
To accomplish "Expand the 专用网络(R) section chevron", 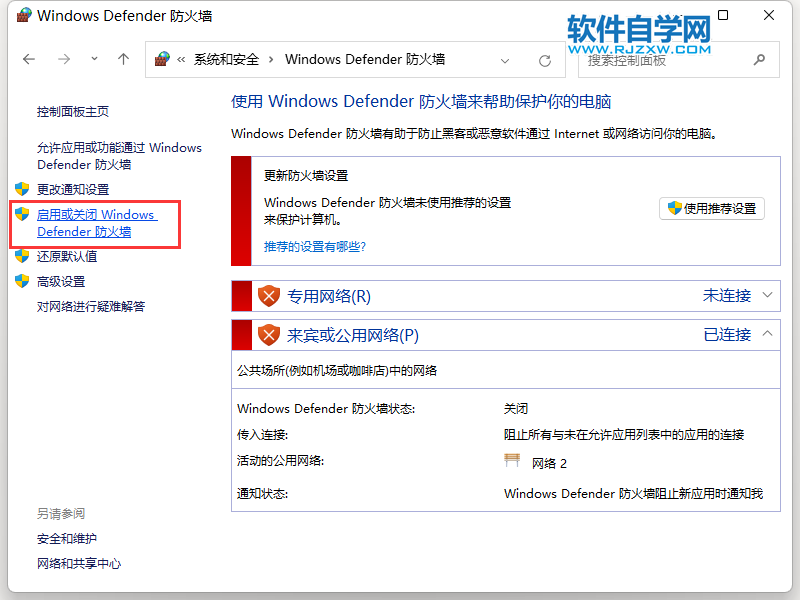I will [x=767, y=295].
